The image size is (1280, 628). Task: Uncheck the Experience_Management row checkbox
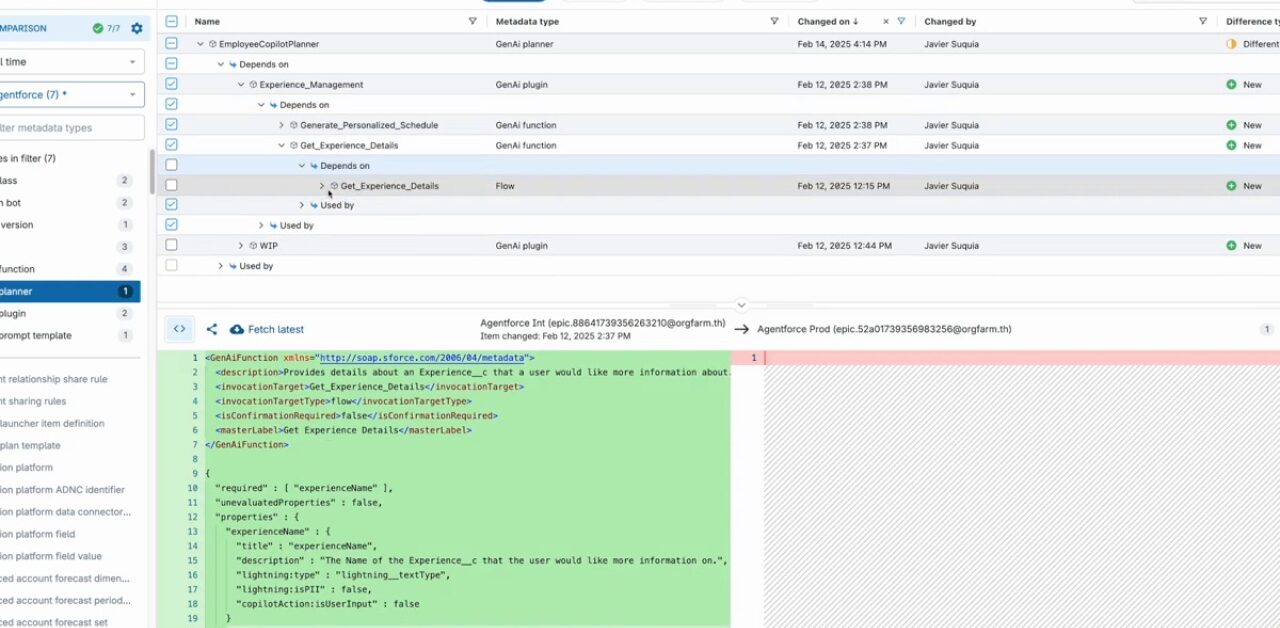pyautogui.click(x=172, y=85)
